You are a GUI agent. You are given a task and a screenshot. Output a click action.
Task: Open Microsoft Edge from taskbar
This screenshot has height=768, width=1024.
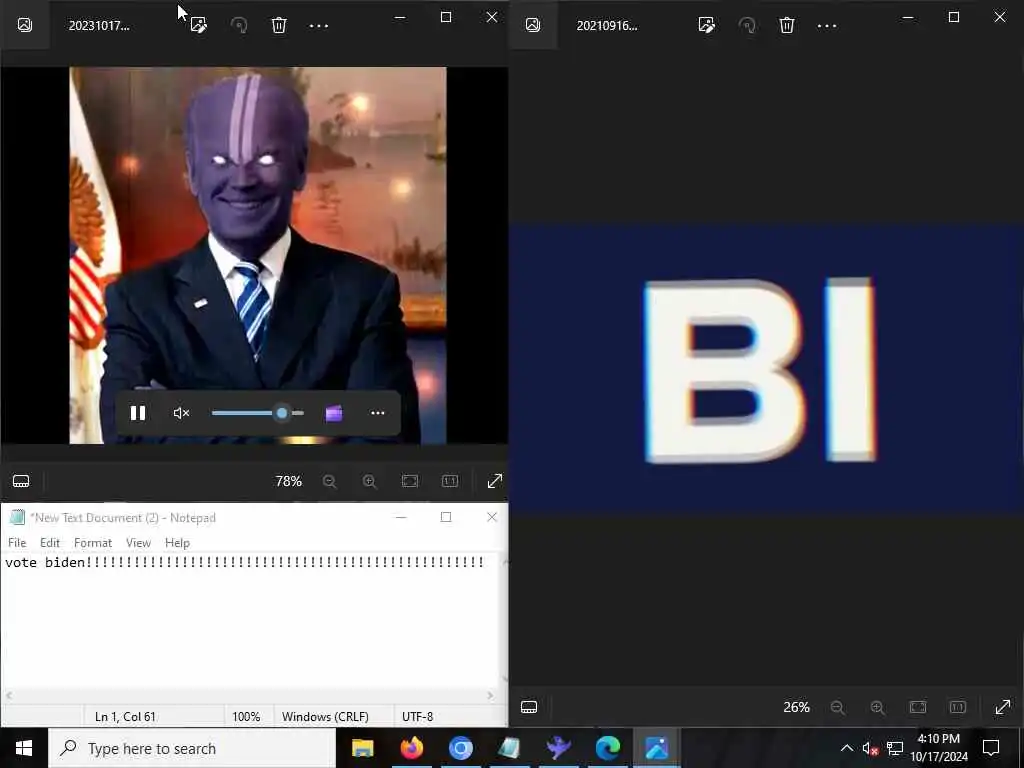(607, 748)
